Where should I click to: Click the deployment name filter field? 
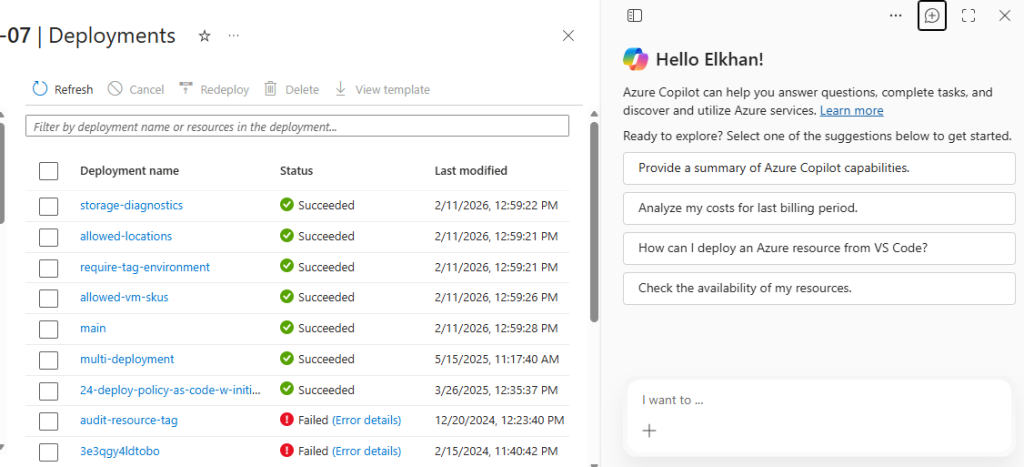[297, 127]
